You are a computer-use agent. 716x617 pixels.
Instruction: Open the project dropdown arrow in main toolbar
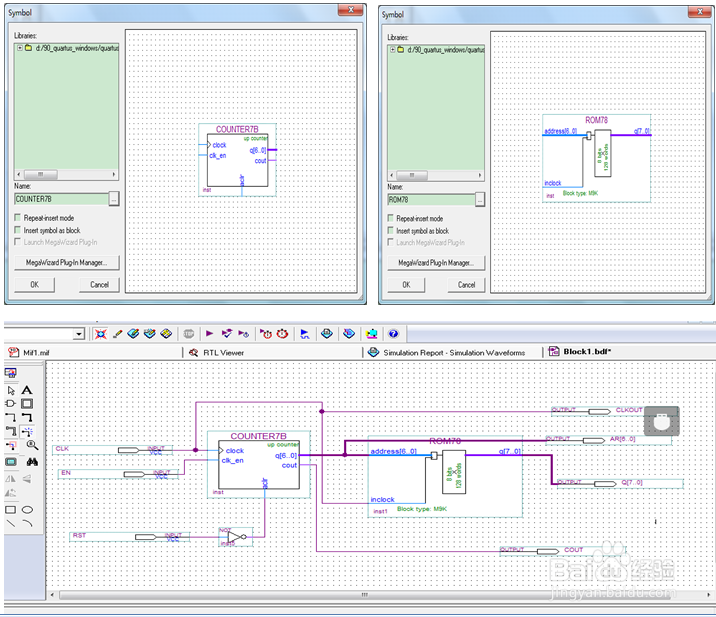pos(79,334)
